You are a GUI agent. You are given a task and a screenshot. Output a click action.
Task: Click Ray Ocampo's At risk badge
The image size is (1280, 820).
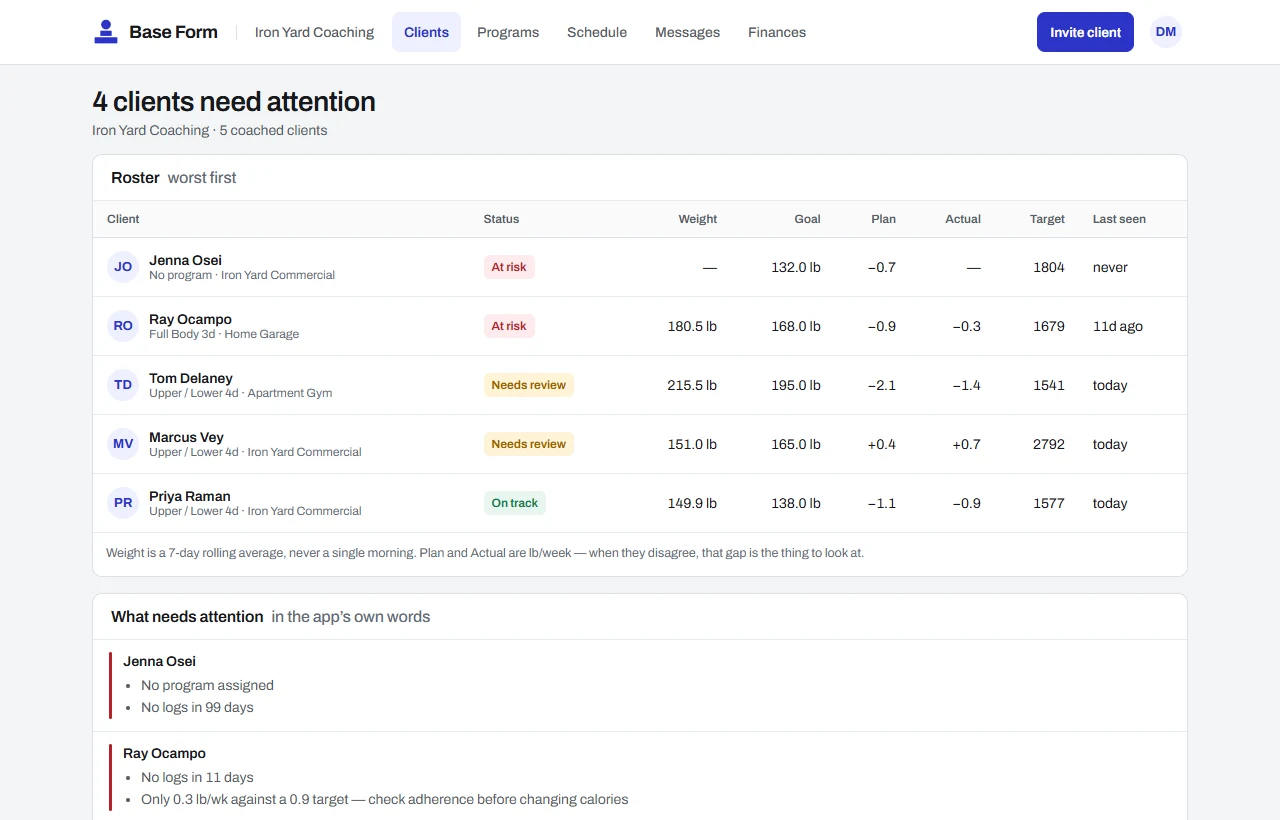point(509,326)
